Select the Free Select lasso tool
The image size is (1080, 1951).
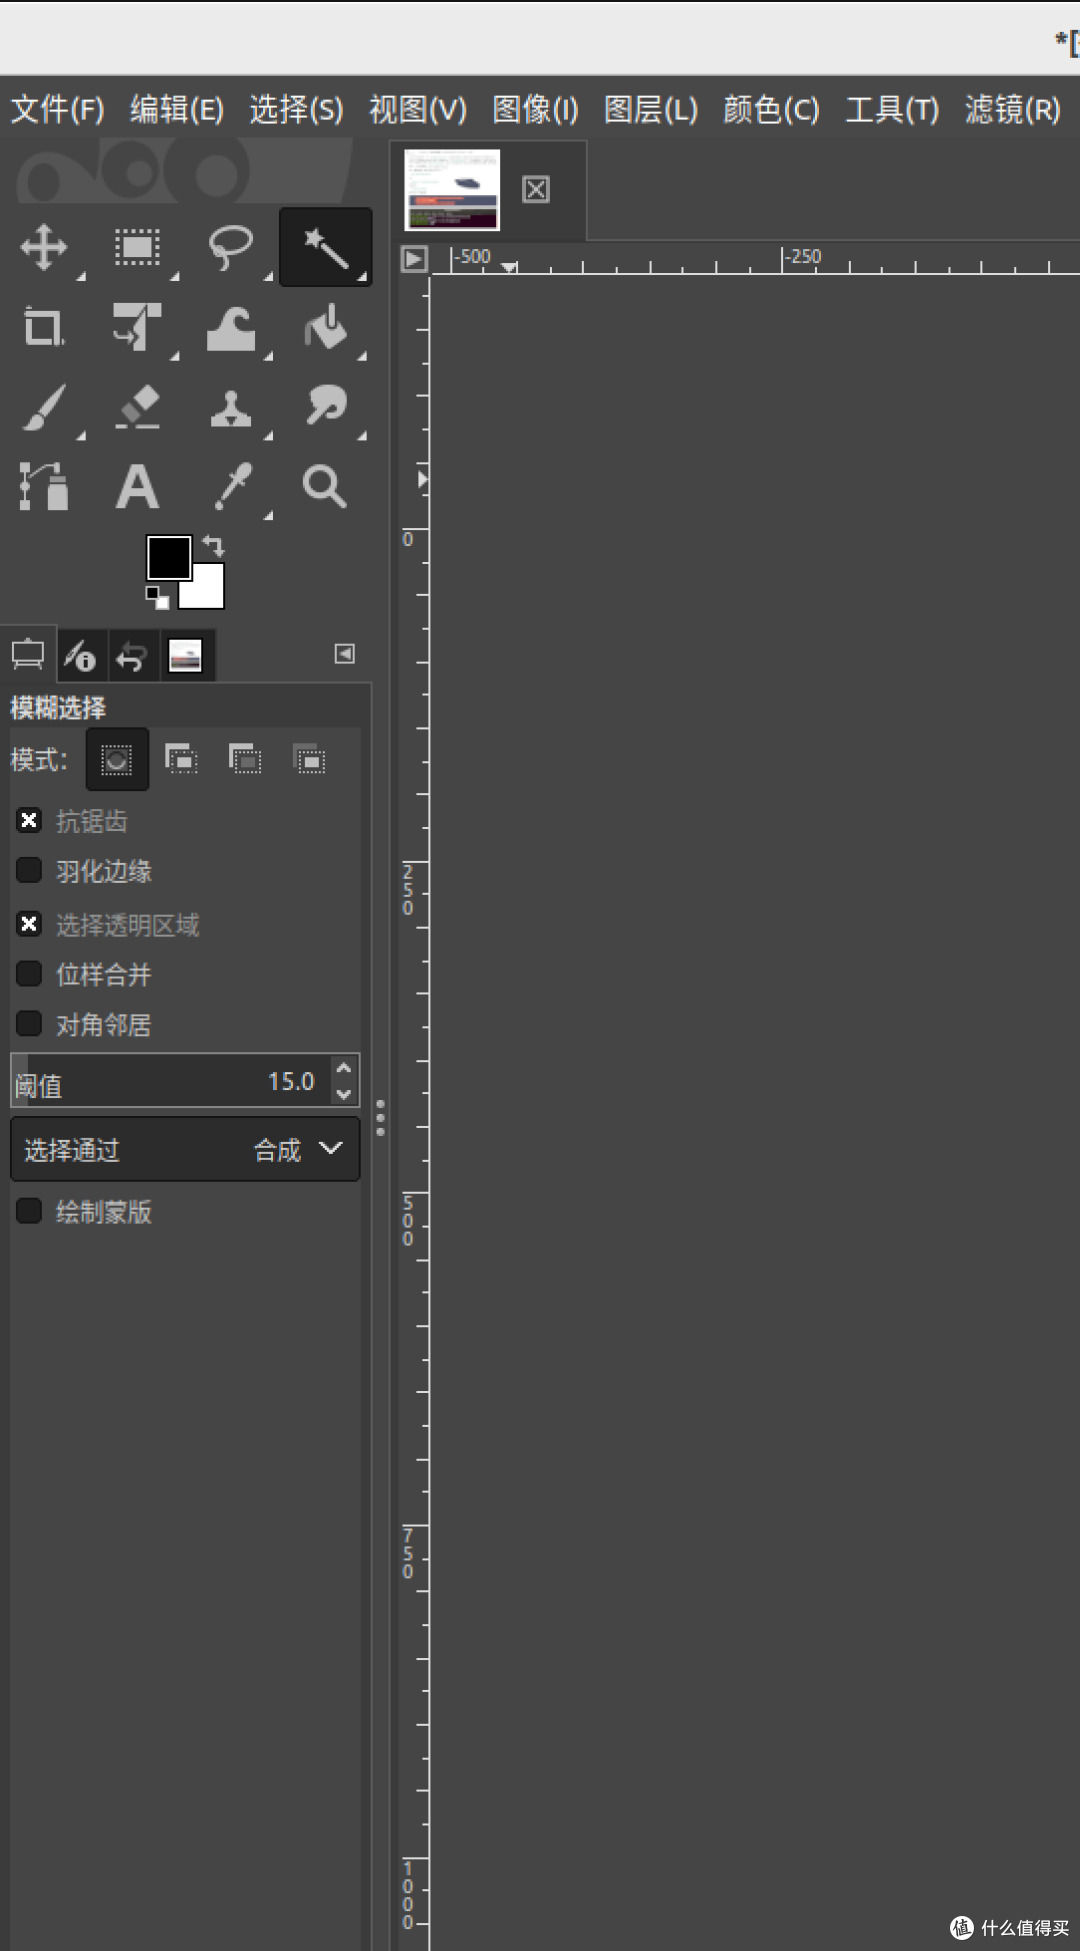click(x=231, y=247)
